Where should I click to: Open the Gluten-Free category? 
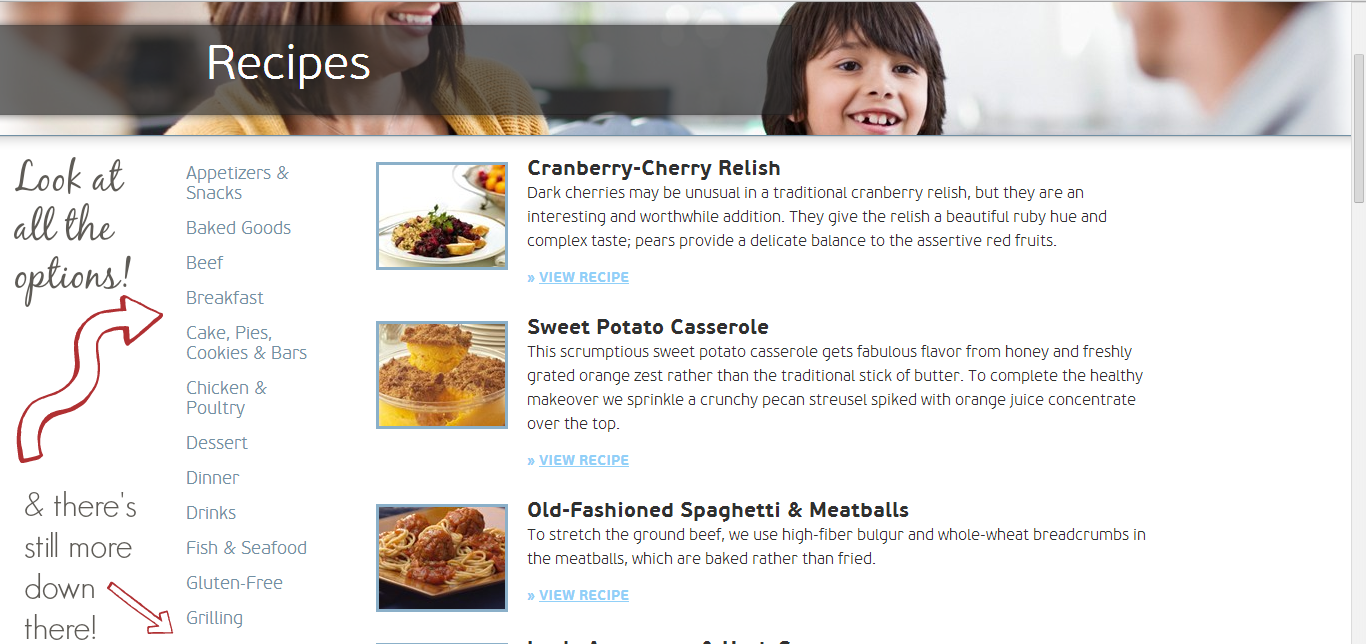pyautogui.click(x=234, y=583)
